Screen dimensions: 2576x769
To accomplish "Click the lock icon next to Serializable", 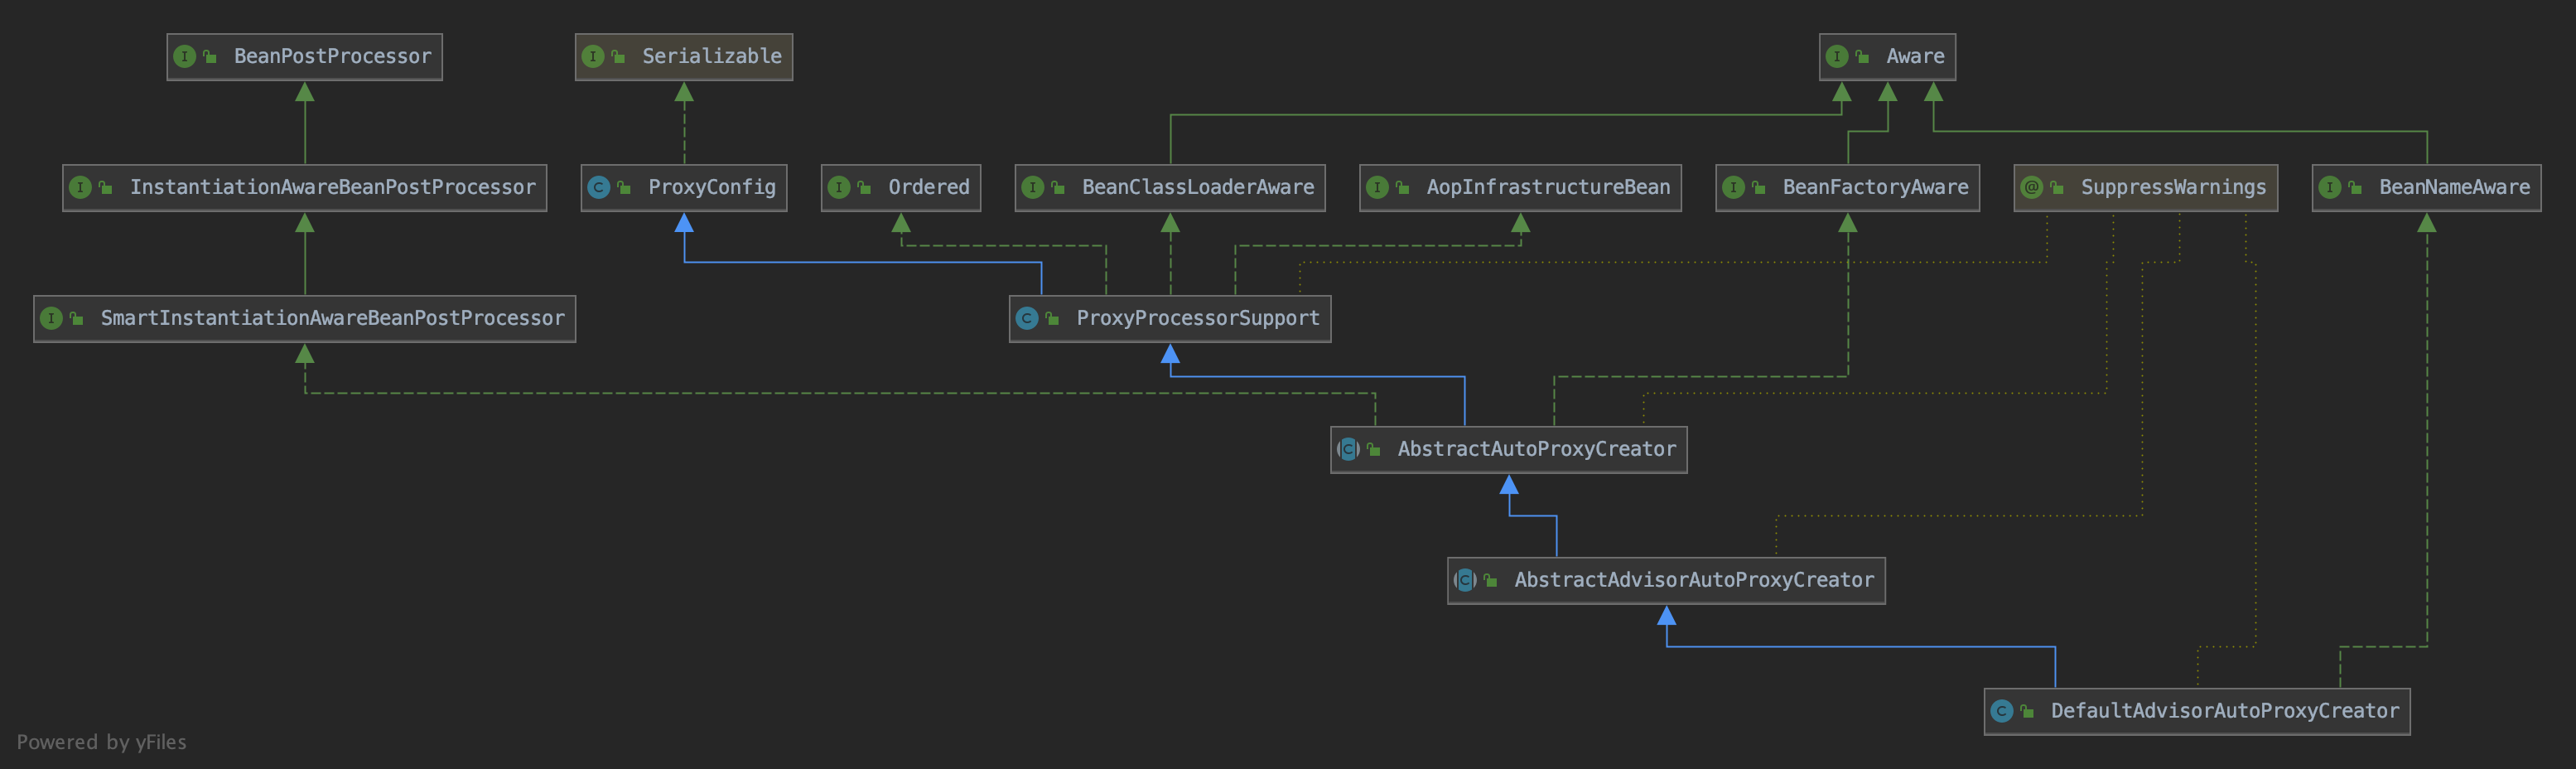I will (x=616, y=56).
